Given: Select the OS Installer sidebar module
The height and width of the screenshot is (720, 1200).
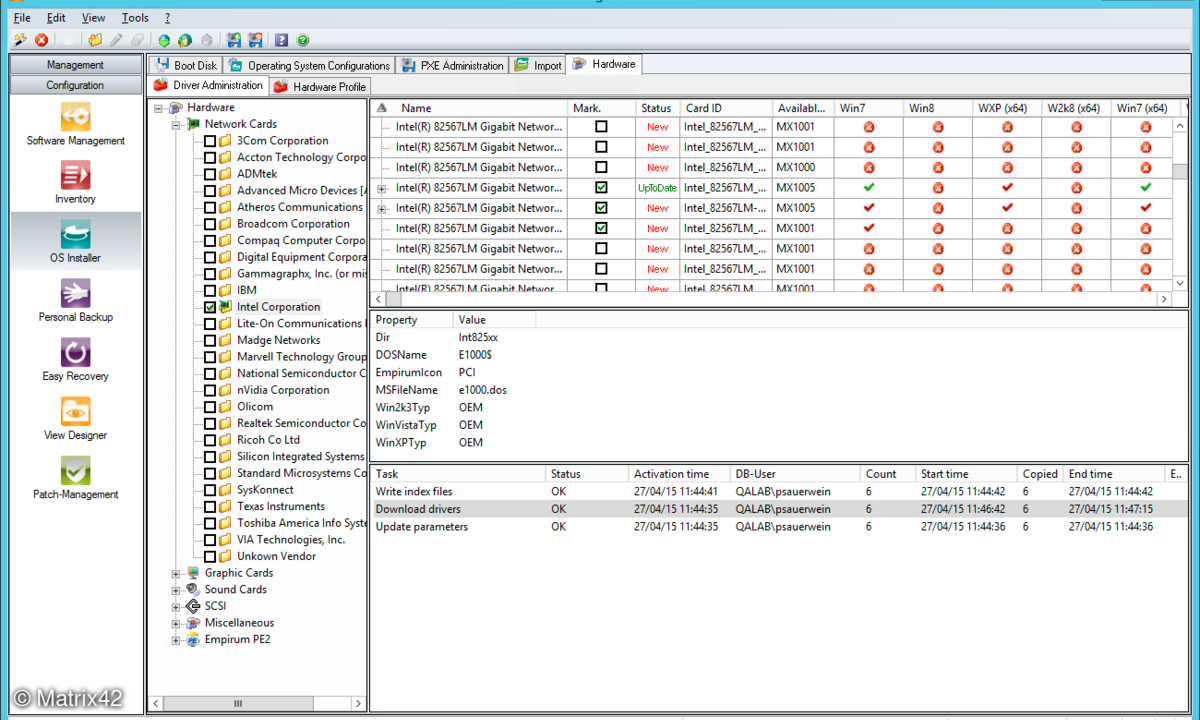Looking at the screenshot, I should (76, 242).
